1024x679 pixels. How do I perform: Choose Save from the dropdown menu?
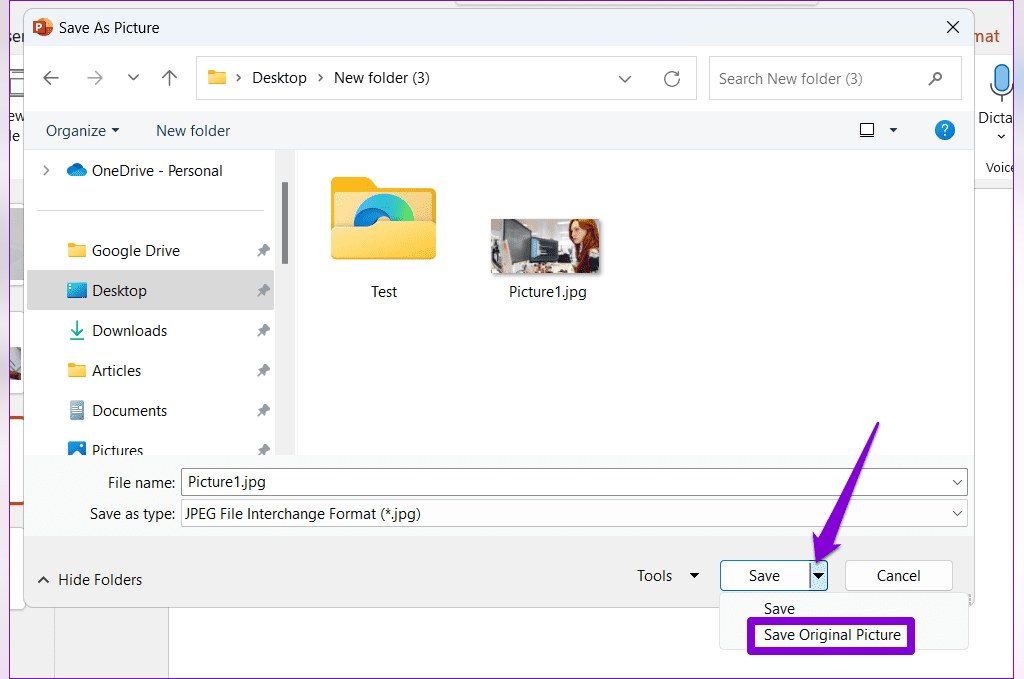click(779, 608)
